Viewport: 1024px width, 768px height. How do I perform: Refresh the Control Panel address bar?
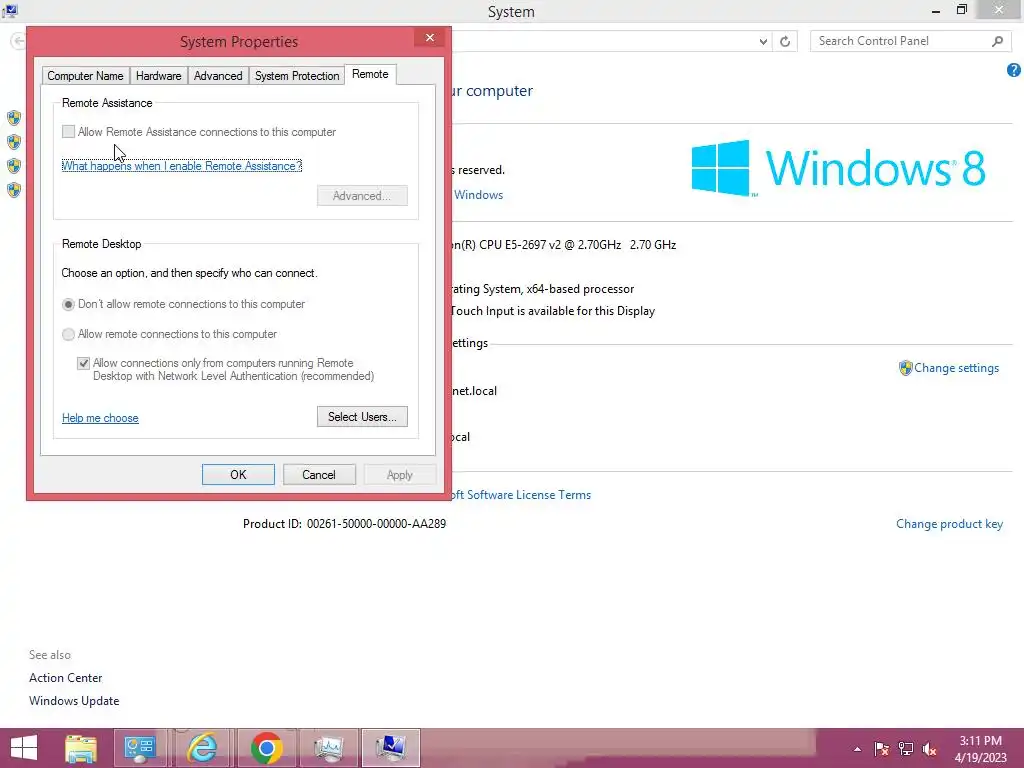coord(785,41)
